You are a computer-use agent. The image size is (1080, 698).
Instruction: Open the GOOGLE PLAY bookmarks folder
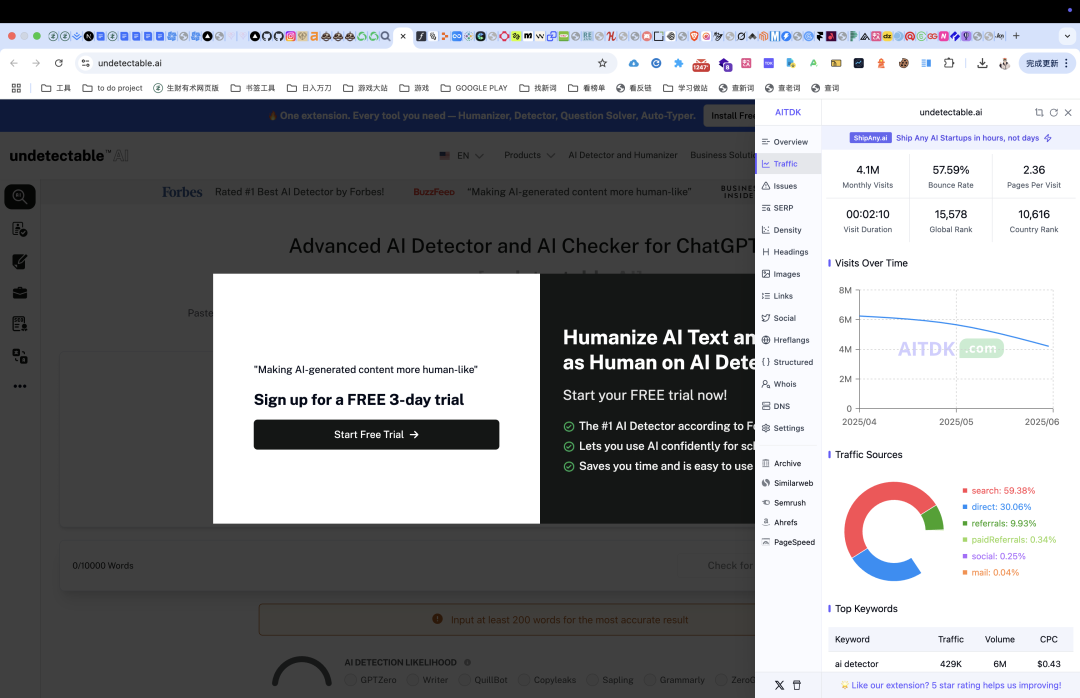[474, 88]
